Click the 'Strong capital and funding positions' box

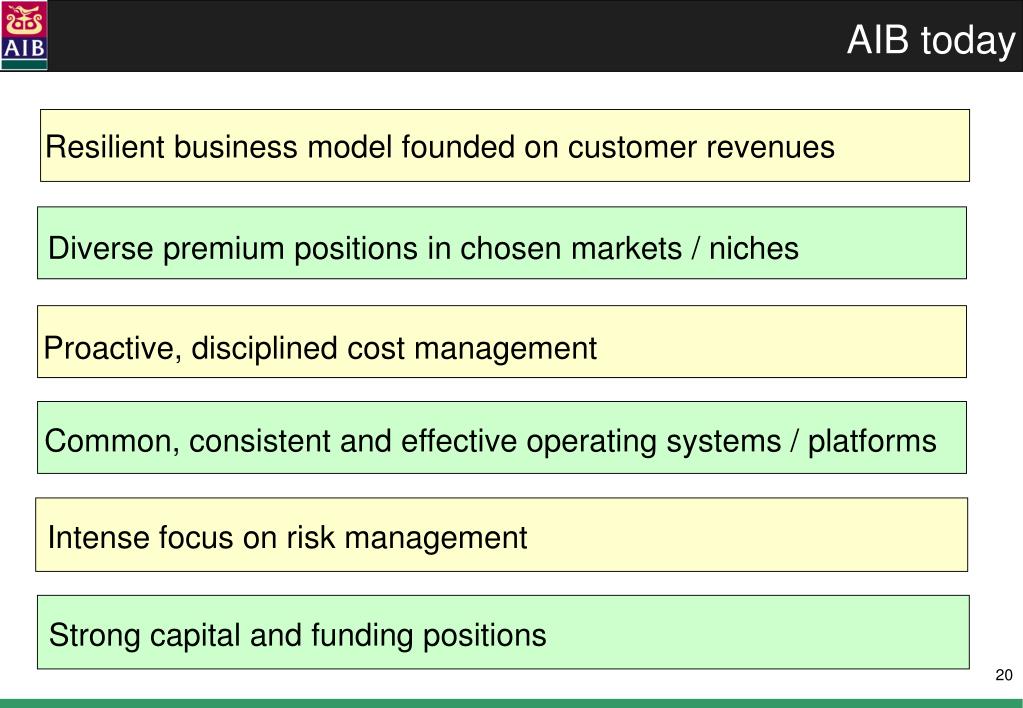pos(503,632)
